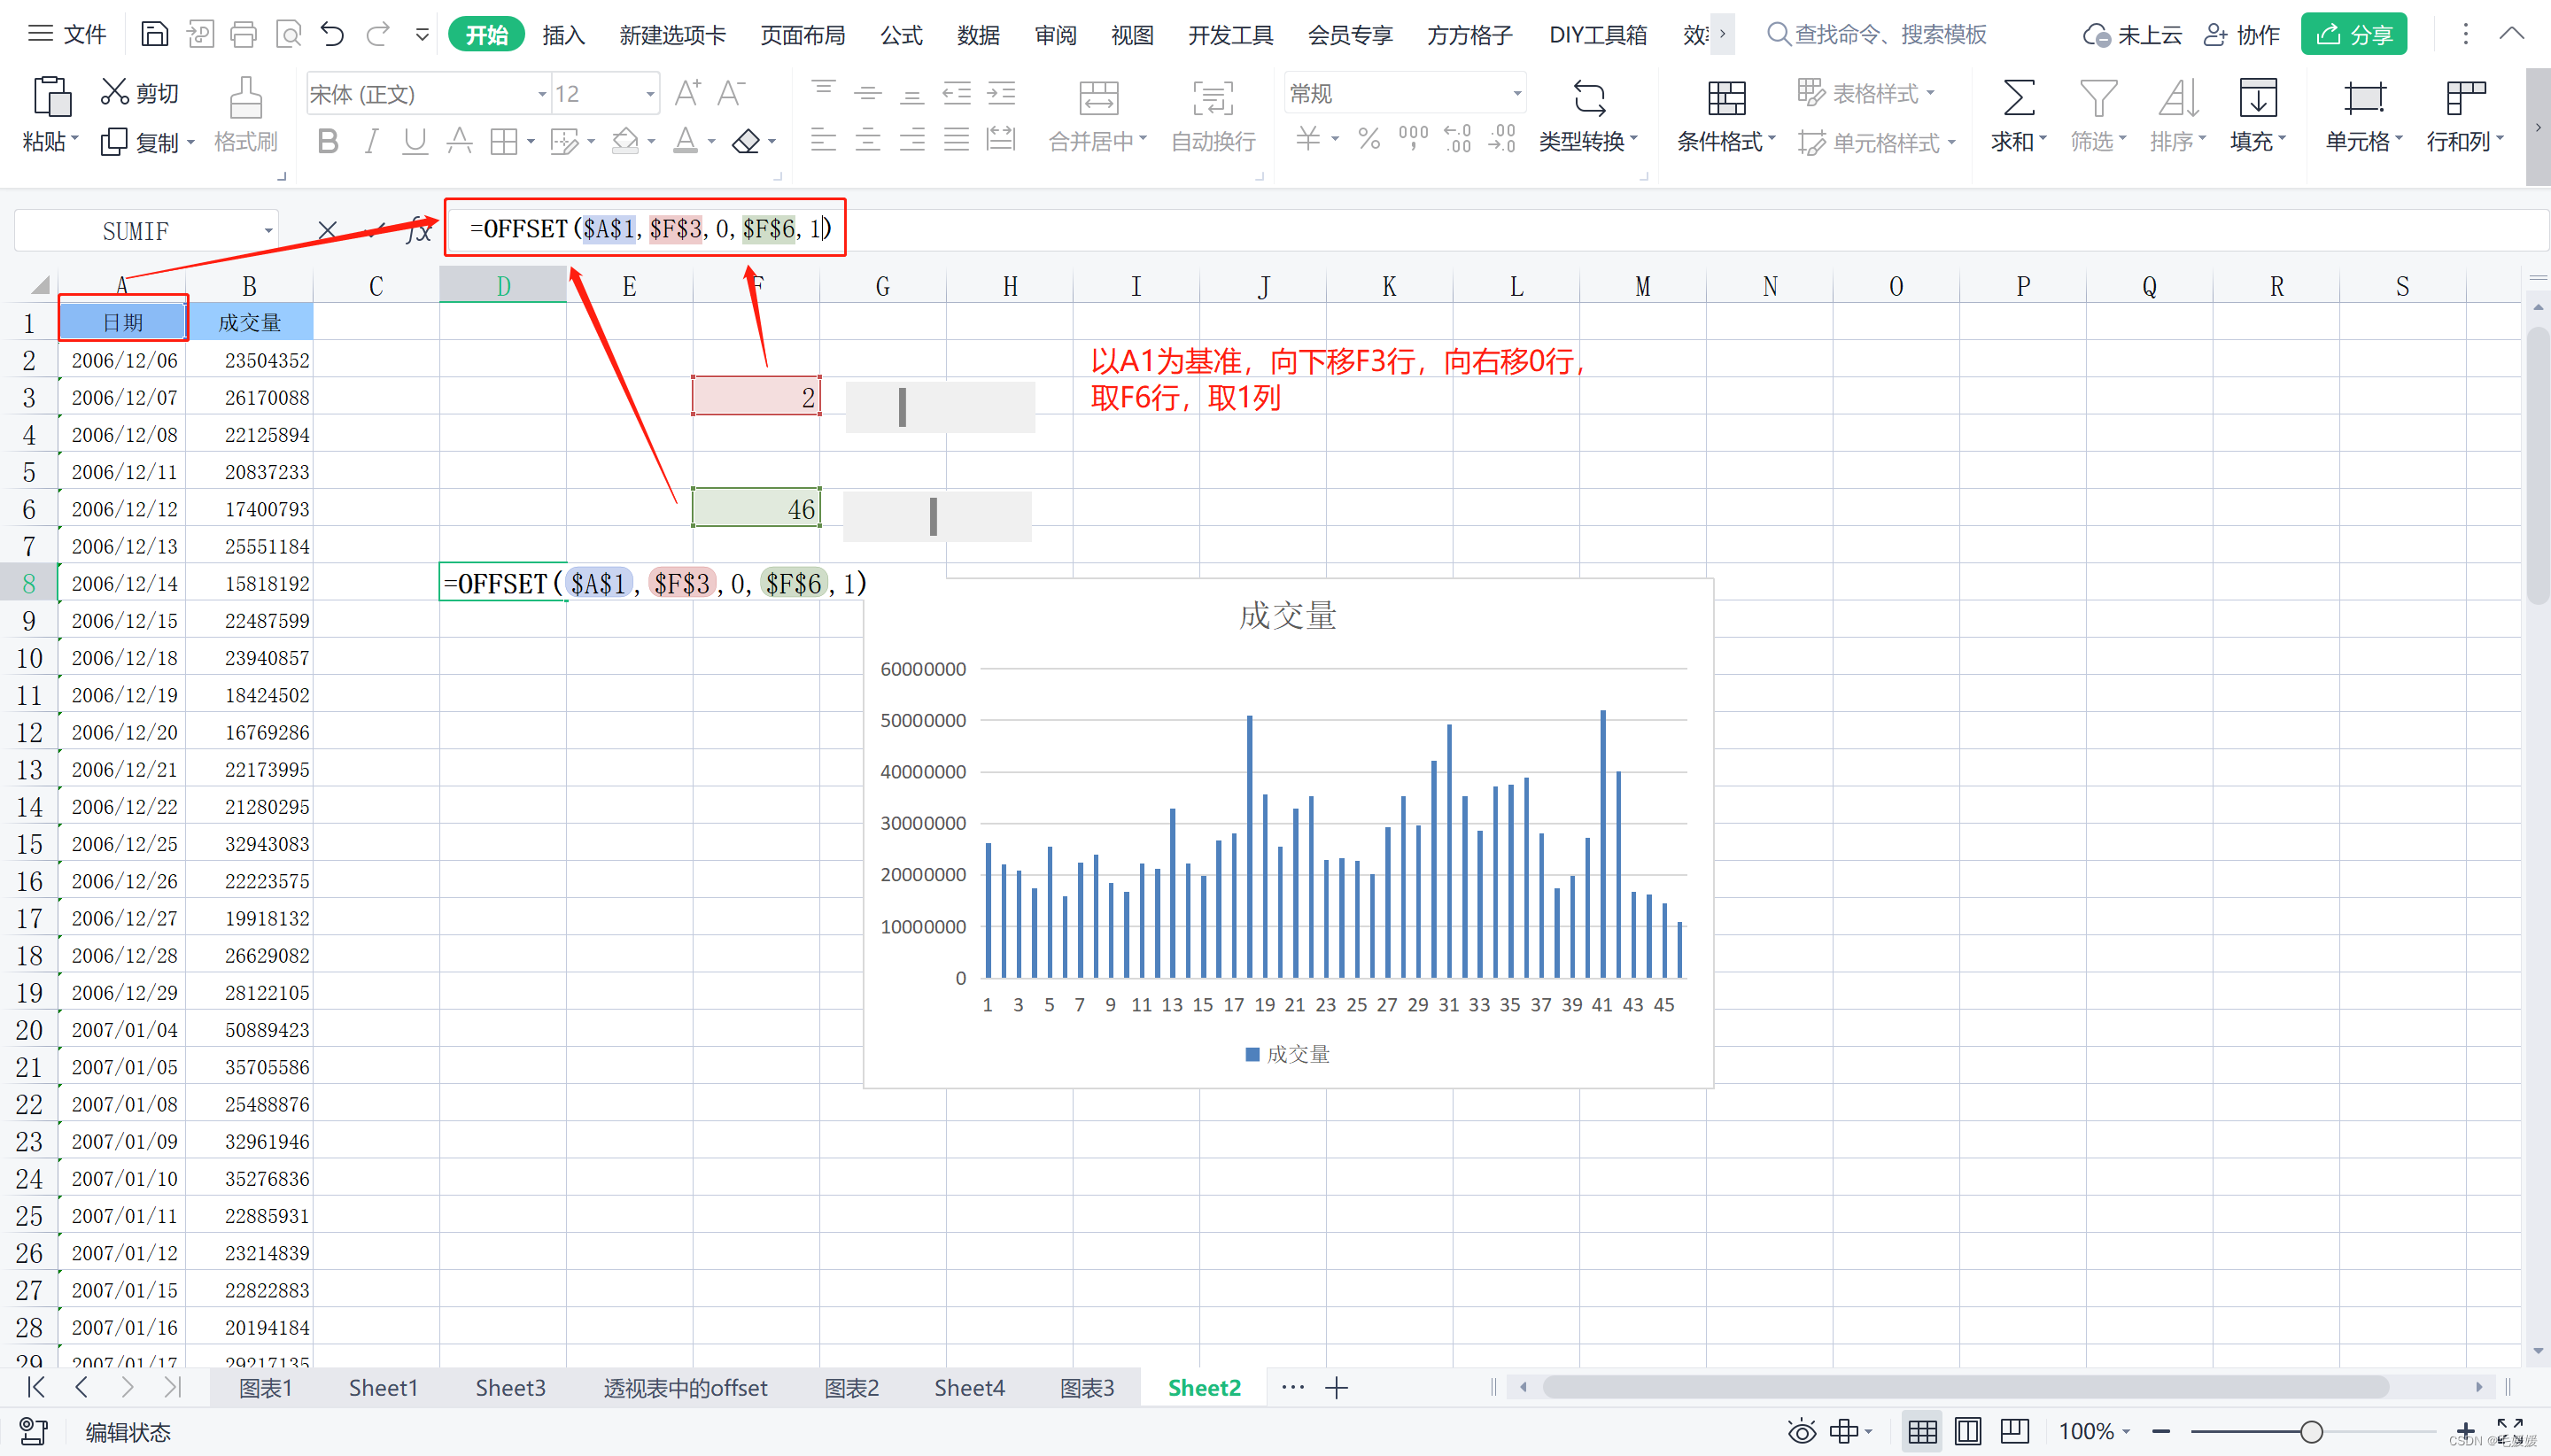The height and width of the screenshot is (1456, 2551).
Task: Click the increase decimal places icon
Action: click(x=1458, y=139)
